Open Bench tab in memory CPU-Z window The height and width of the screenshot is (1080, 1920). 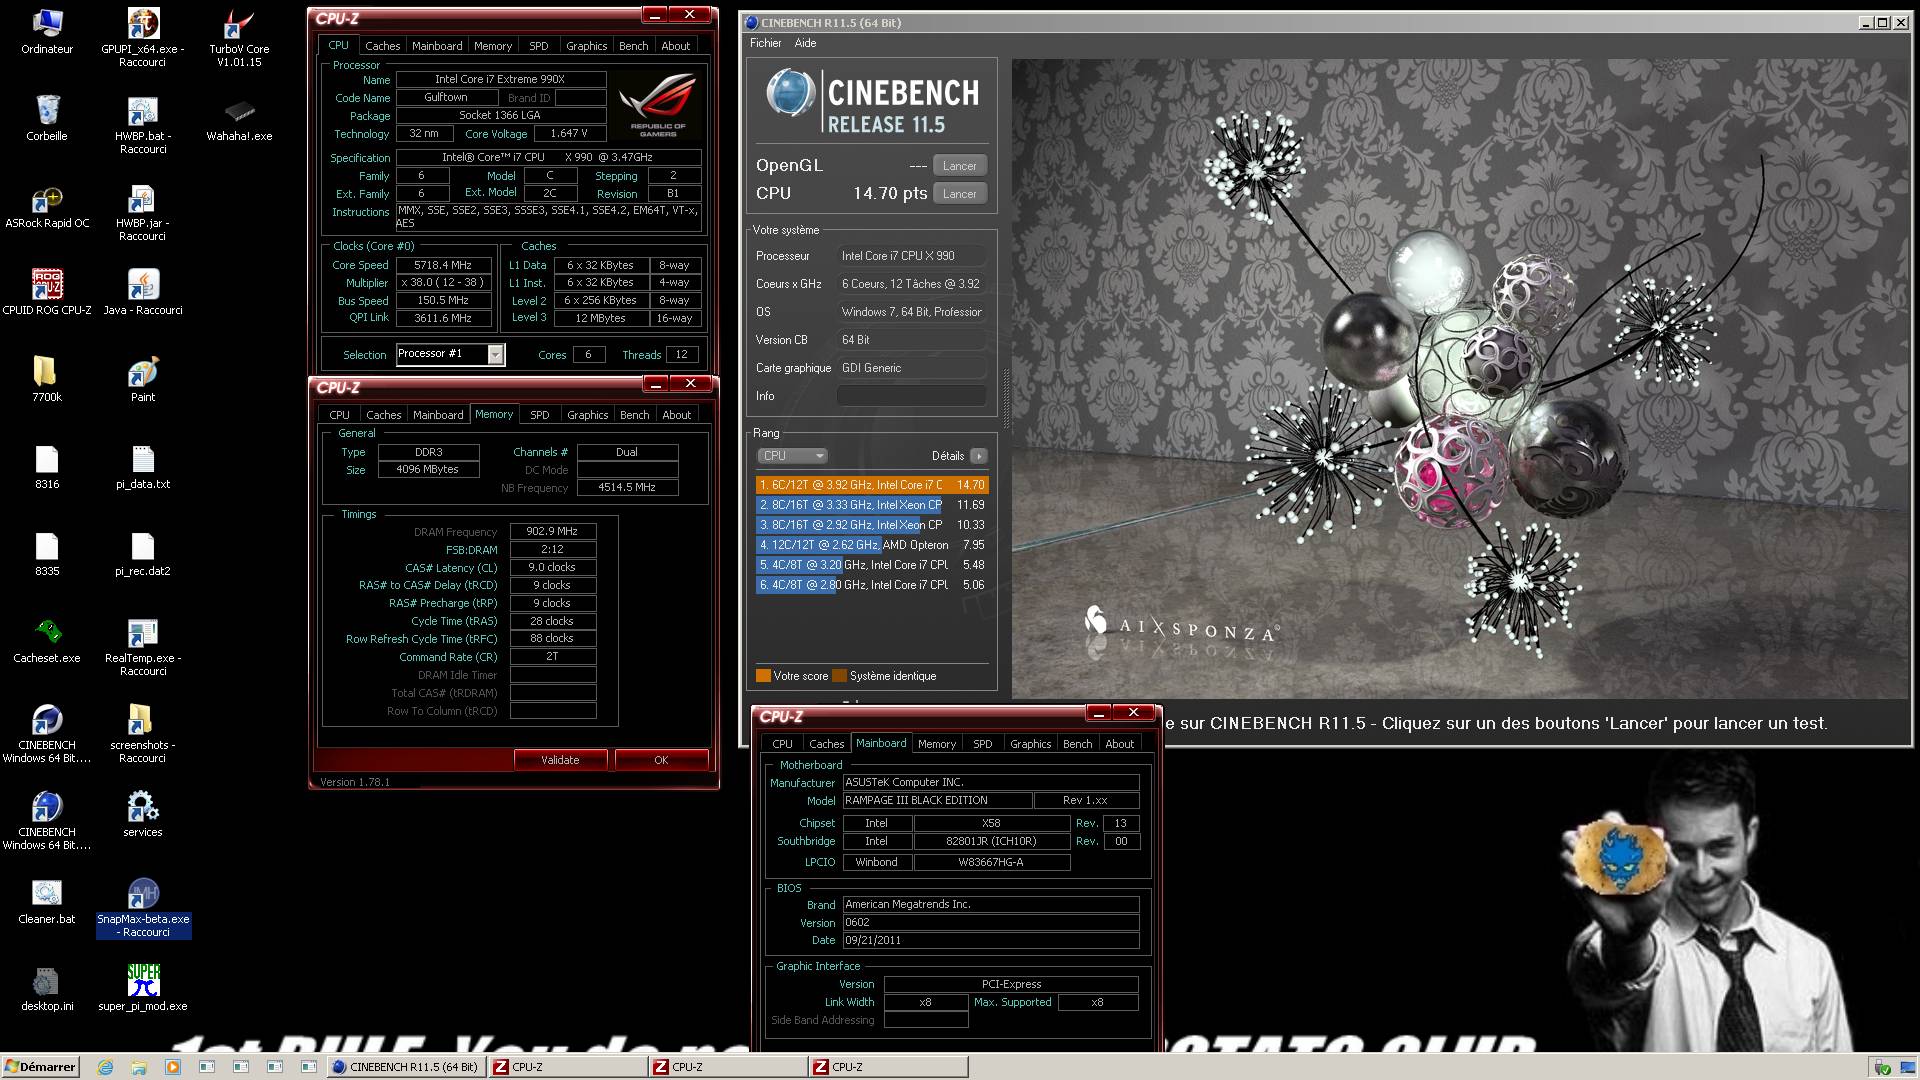pyautogui.click(x=634, y=415)
